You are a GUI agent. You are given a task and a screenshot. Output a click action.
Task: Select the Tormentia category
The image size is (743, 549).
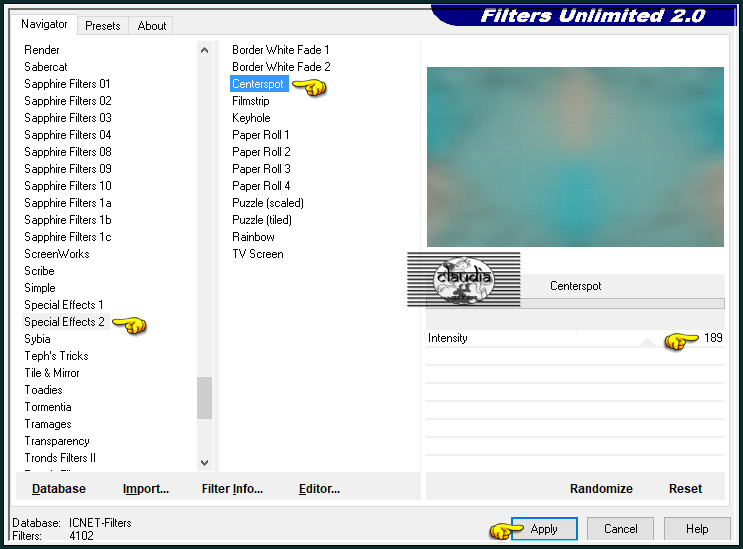coord(48,407)
